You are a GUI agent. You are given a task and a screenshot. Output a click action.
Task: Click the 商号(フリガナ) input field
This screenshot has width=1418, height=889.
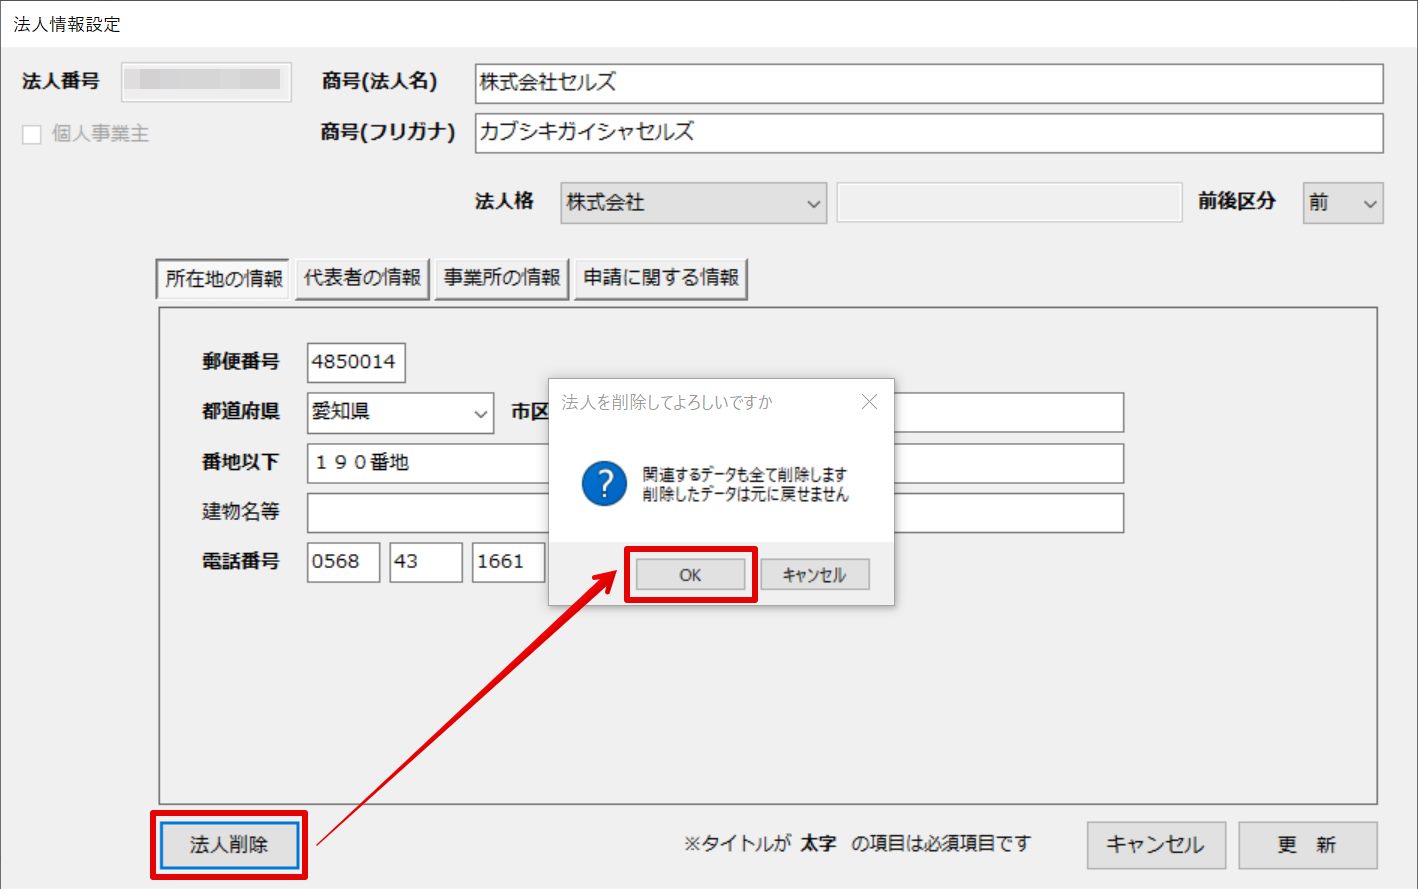click(x=929, y=133)
